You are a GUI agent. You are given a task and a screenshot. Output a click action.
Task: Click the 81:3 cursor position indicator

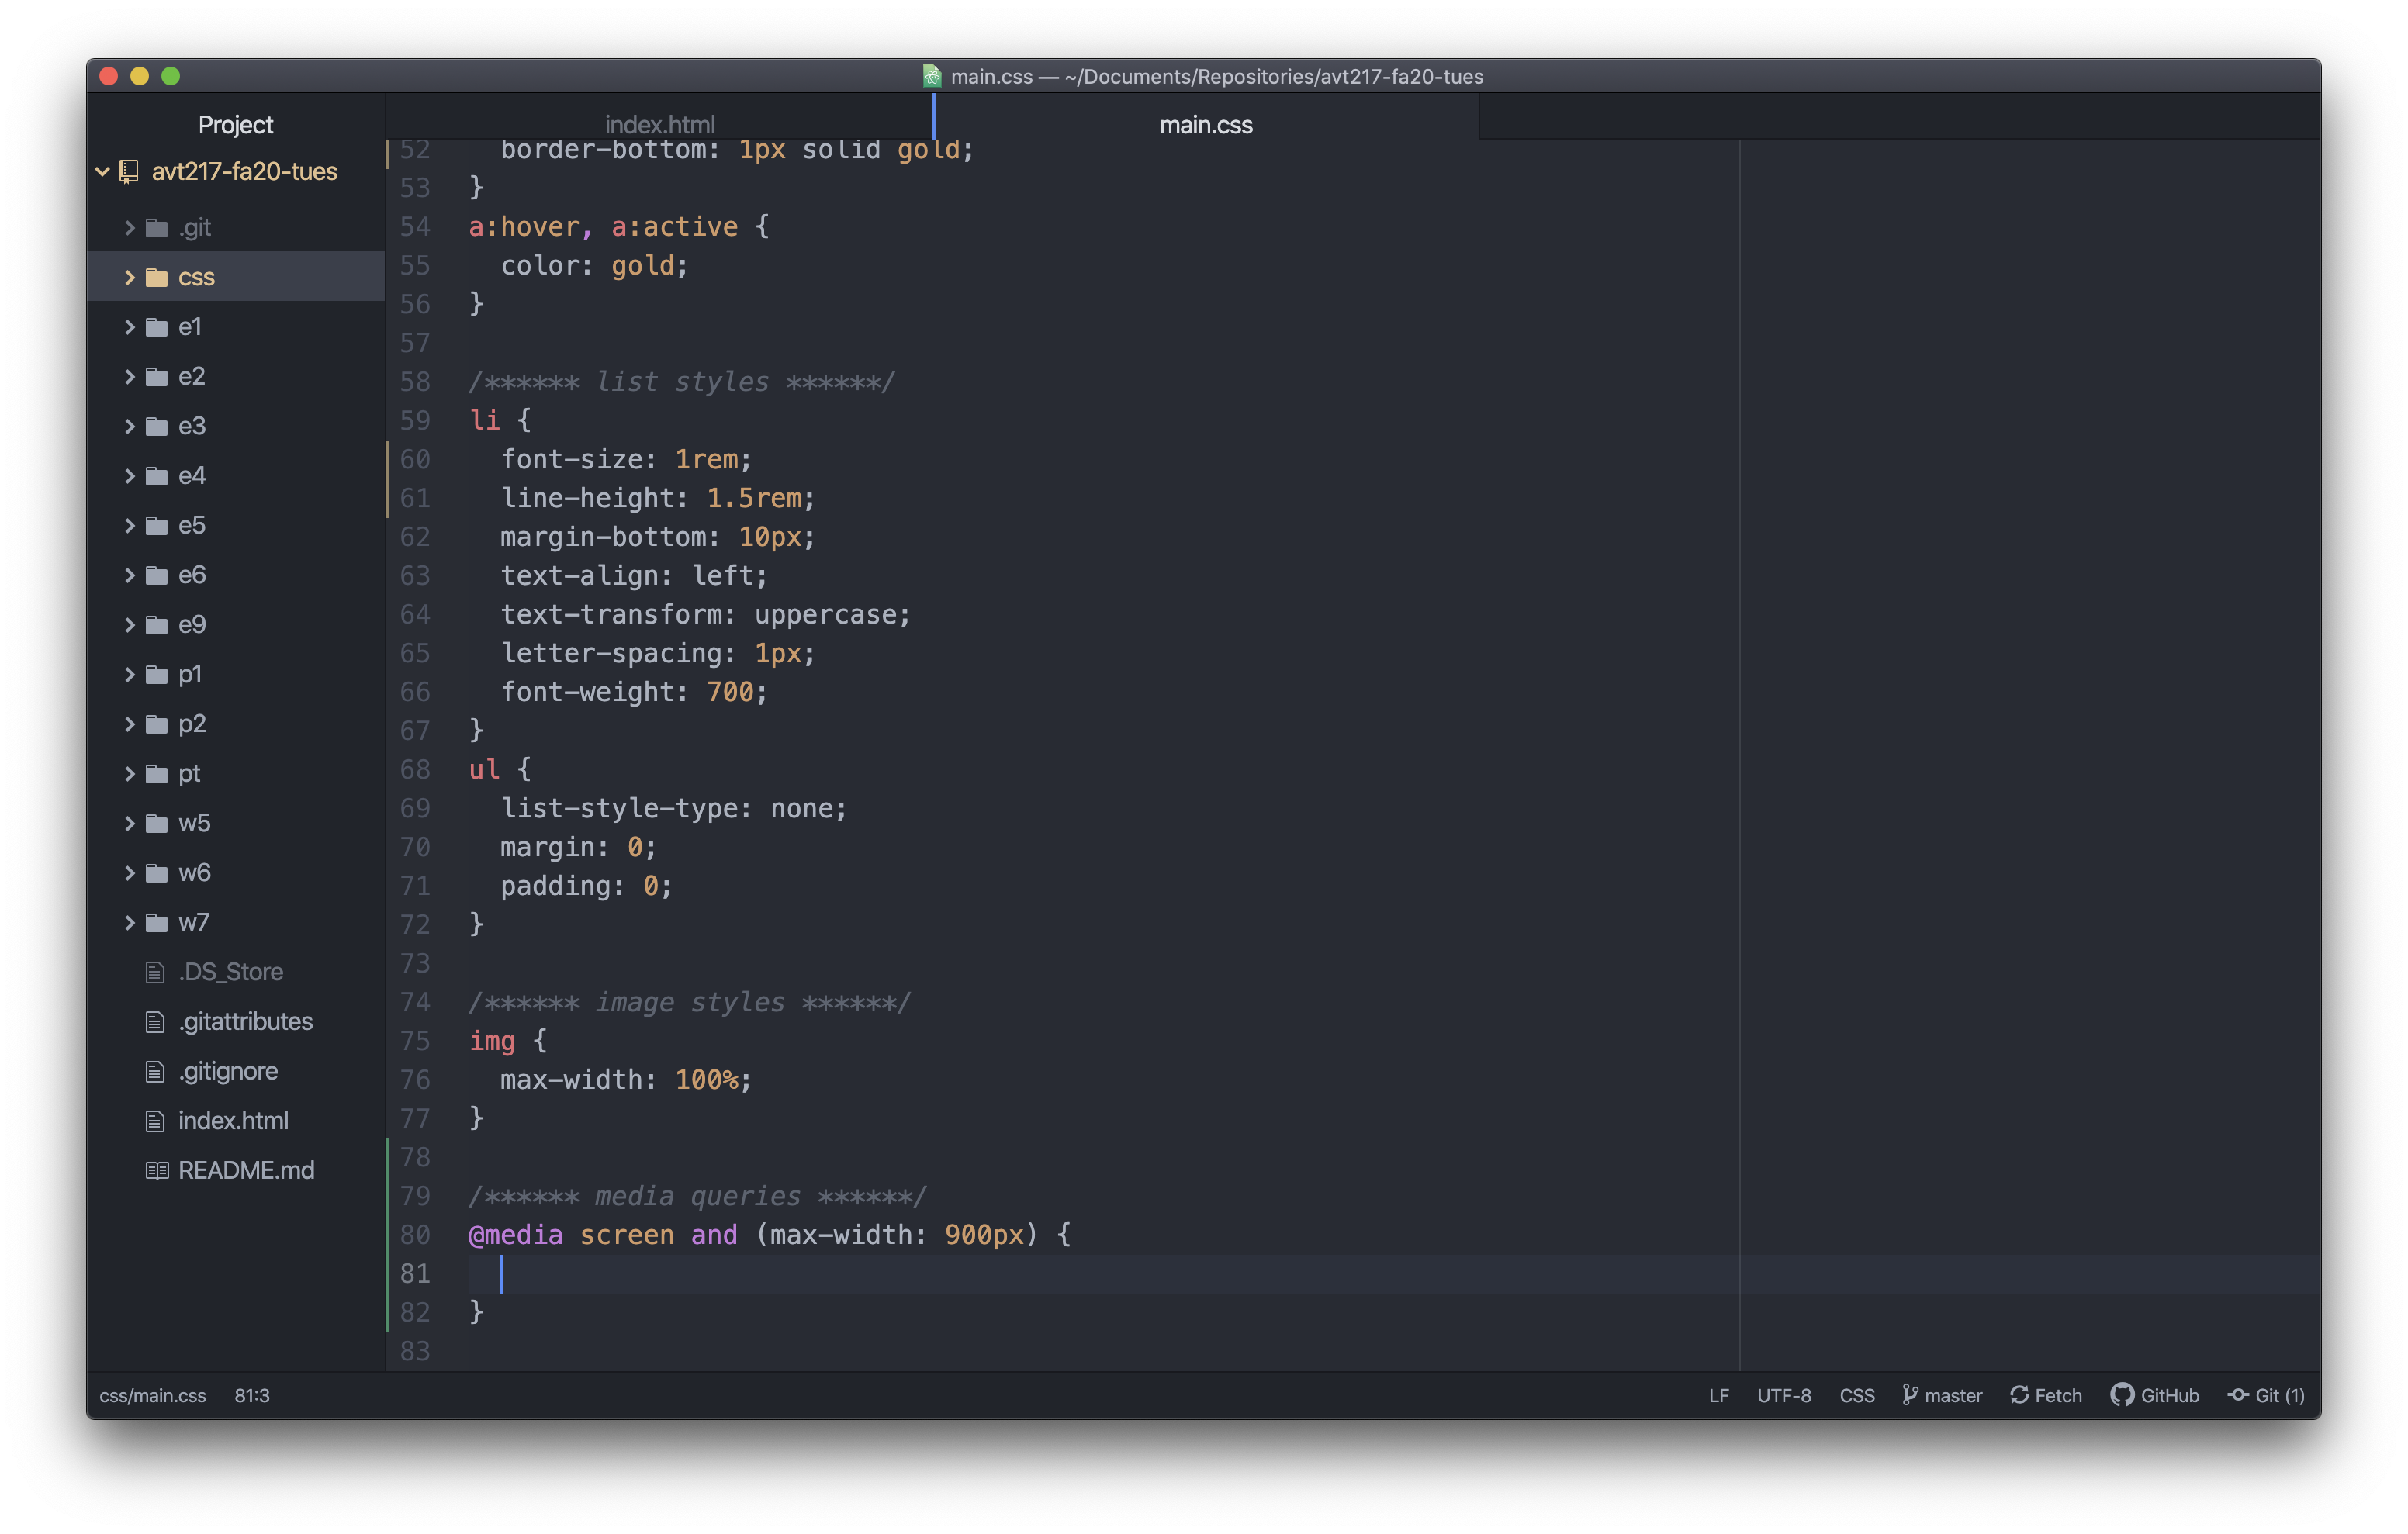tap(252, 1395)
